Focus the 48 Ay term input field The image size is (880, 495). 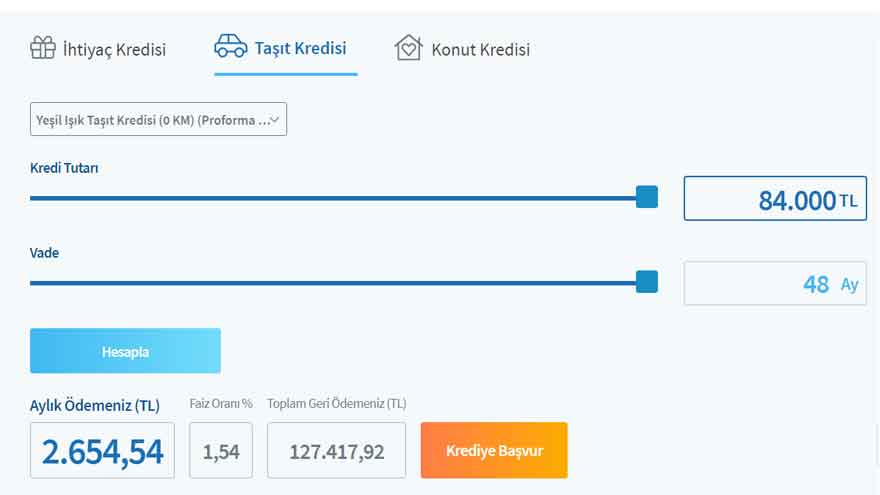775,283
